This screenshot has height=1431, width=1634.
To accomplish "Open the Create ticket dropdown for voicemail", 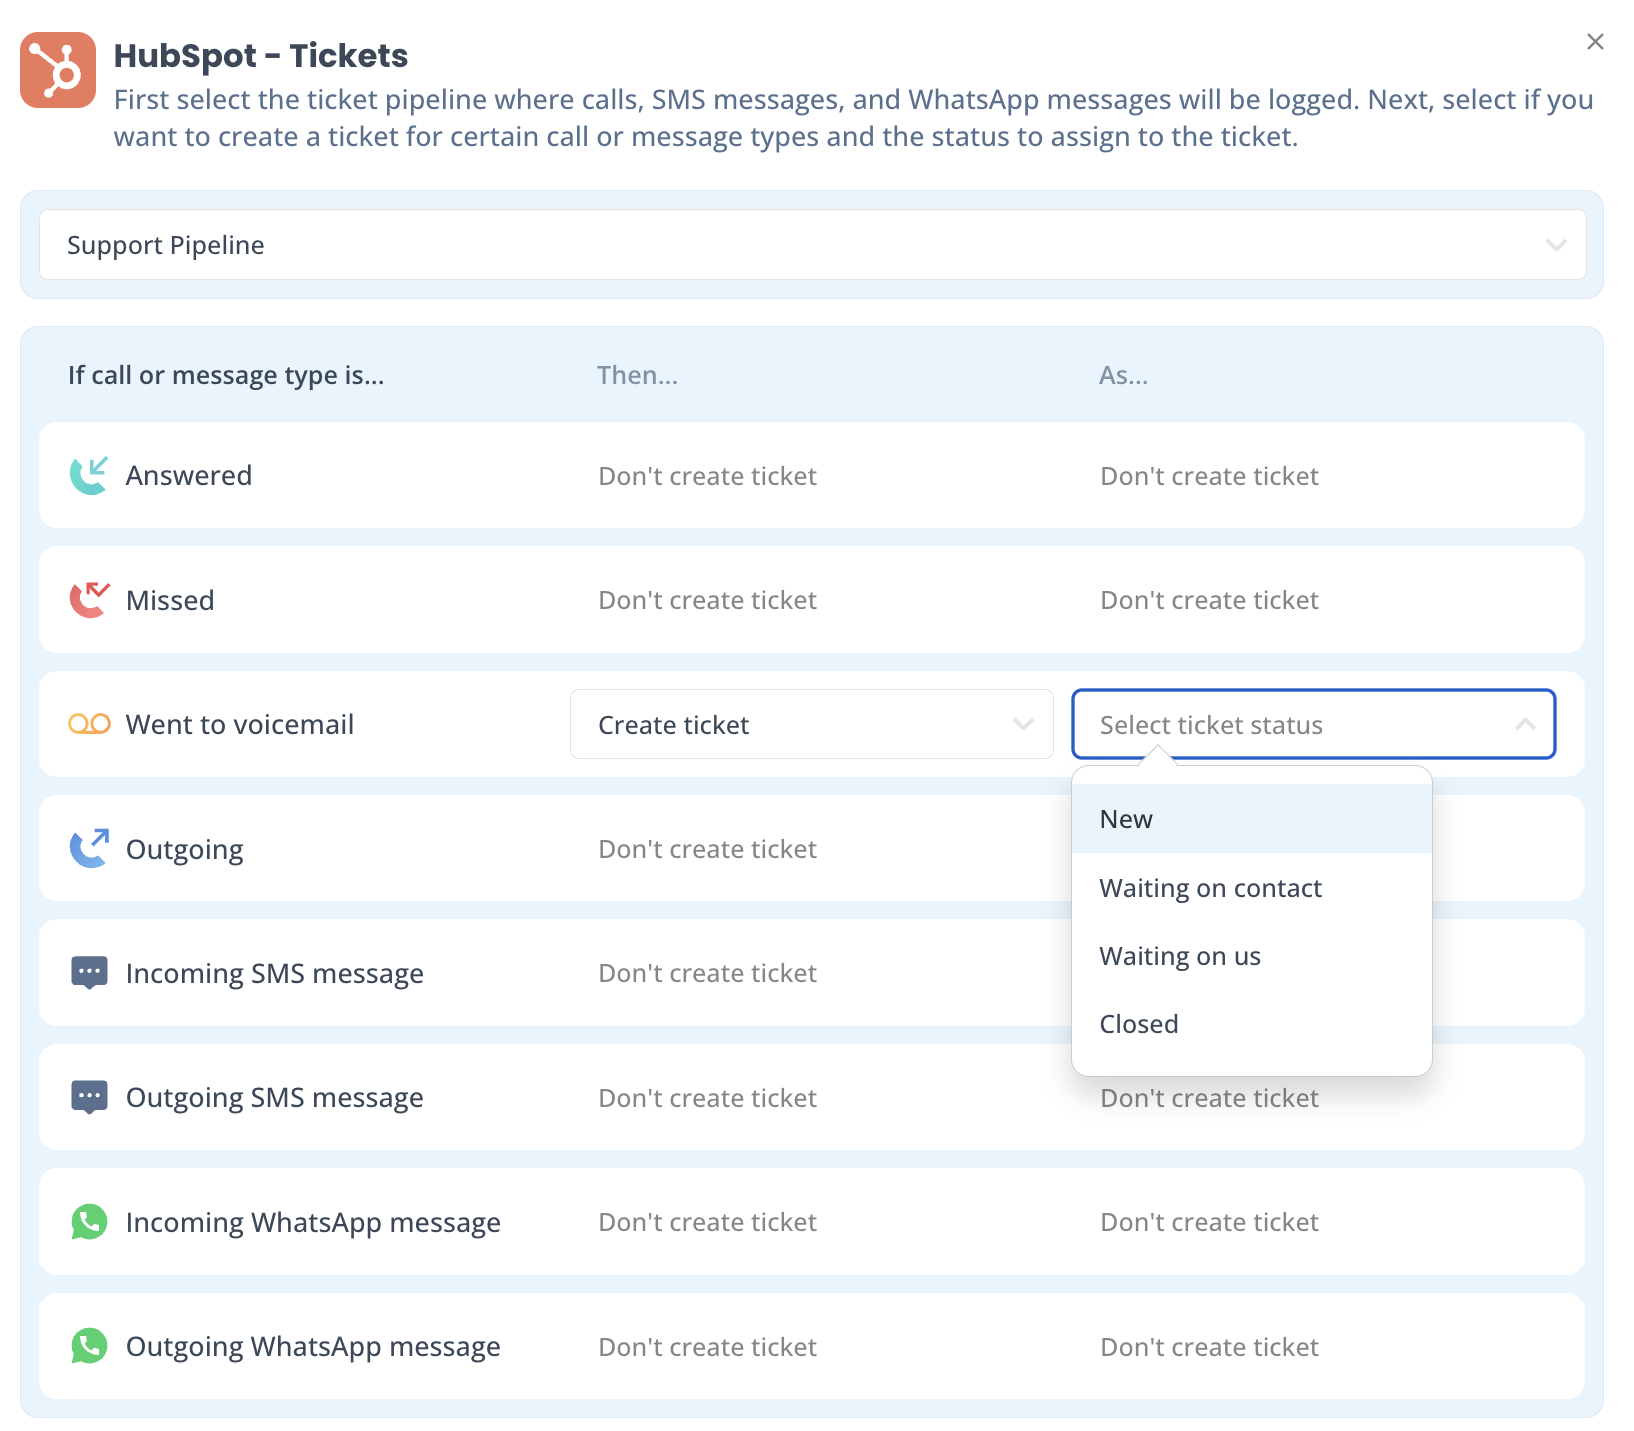I will (x=811, y=724).
